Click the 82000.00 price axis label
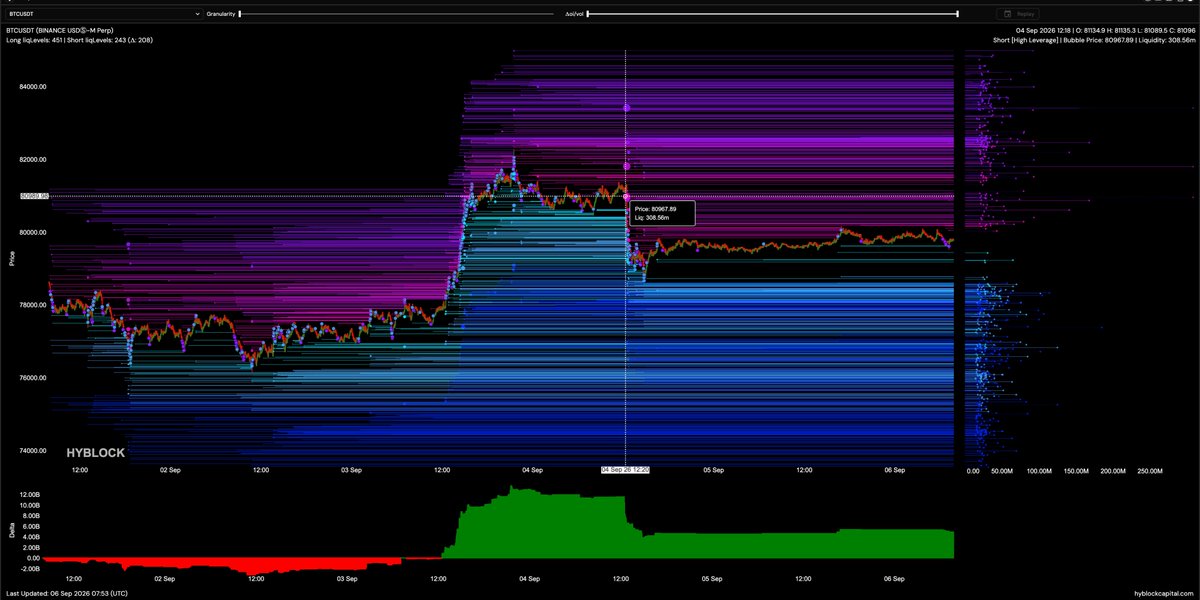The image size is (1200, 600). pos(33,160)
